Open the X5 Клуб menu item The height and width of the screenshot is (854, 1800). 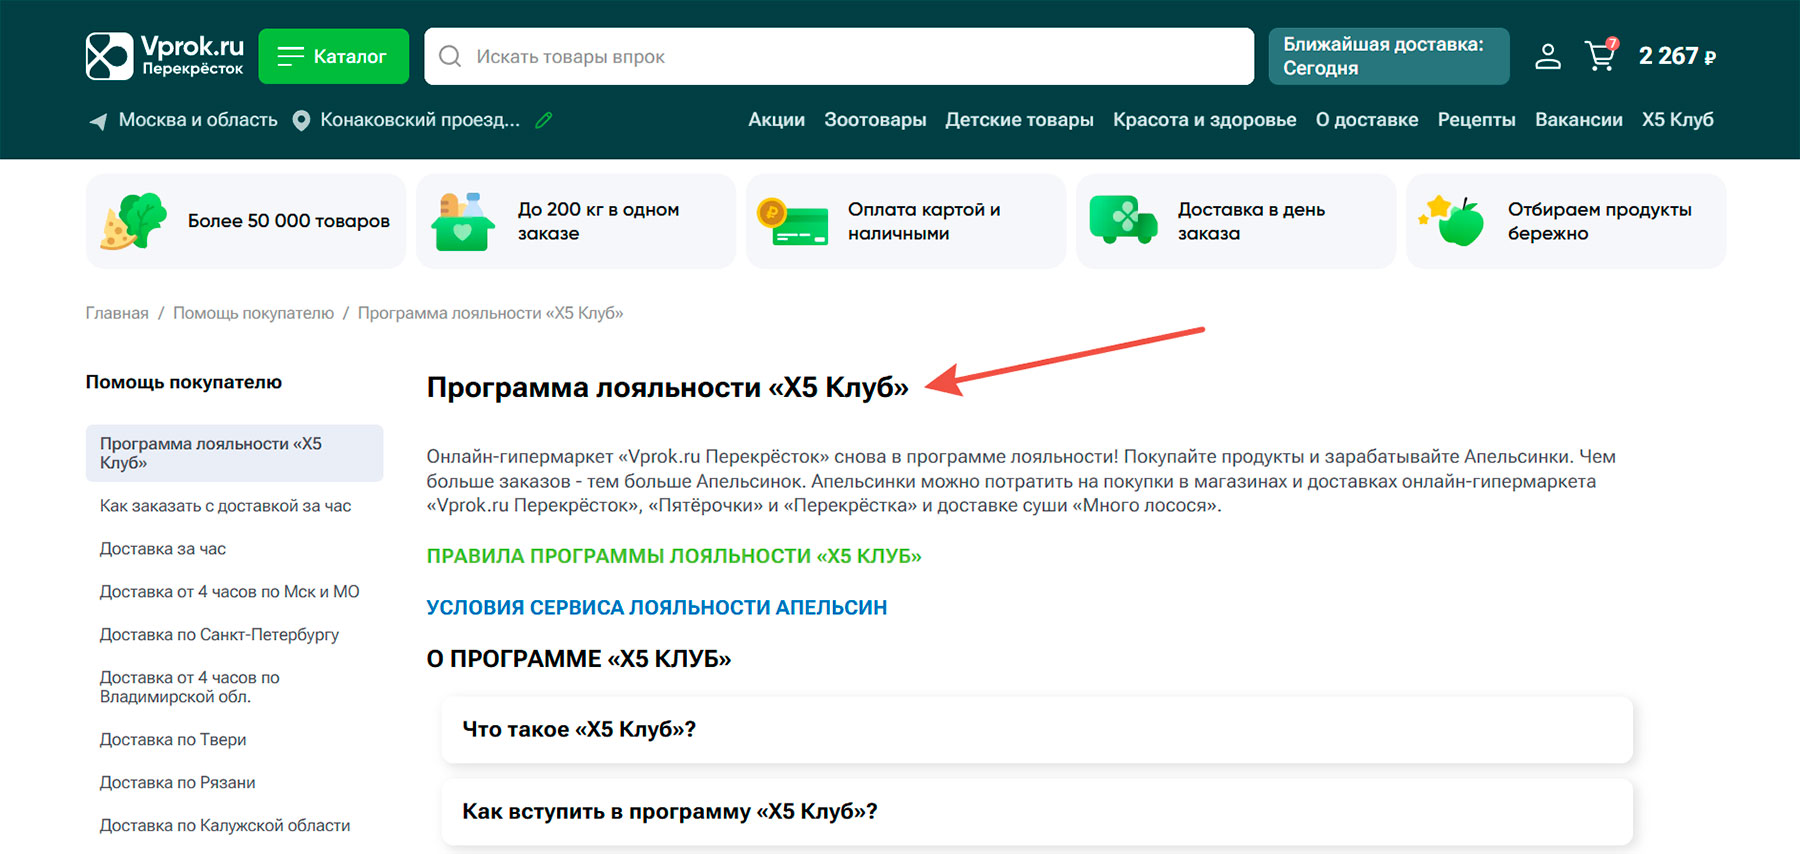pos(1677,120)
